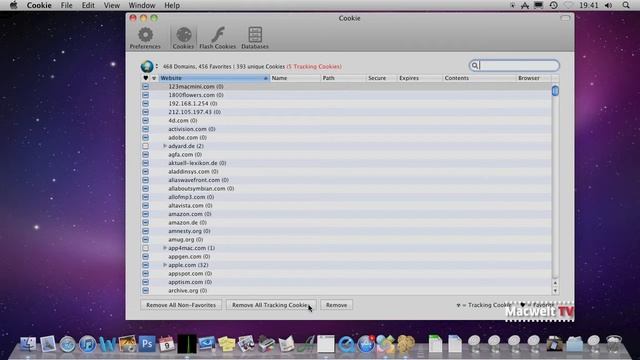
Task: Sort list by Contents column header
Action: coord(479,78)
